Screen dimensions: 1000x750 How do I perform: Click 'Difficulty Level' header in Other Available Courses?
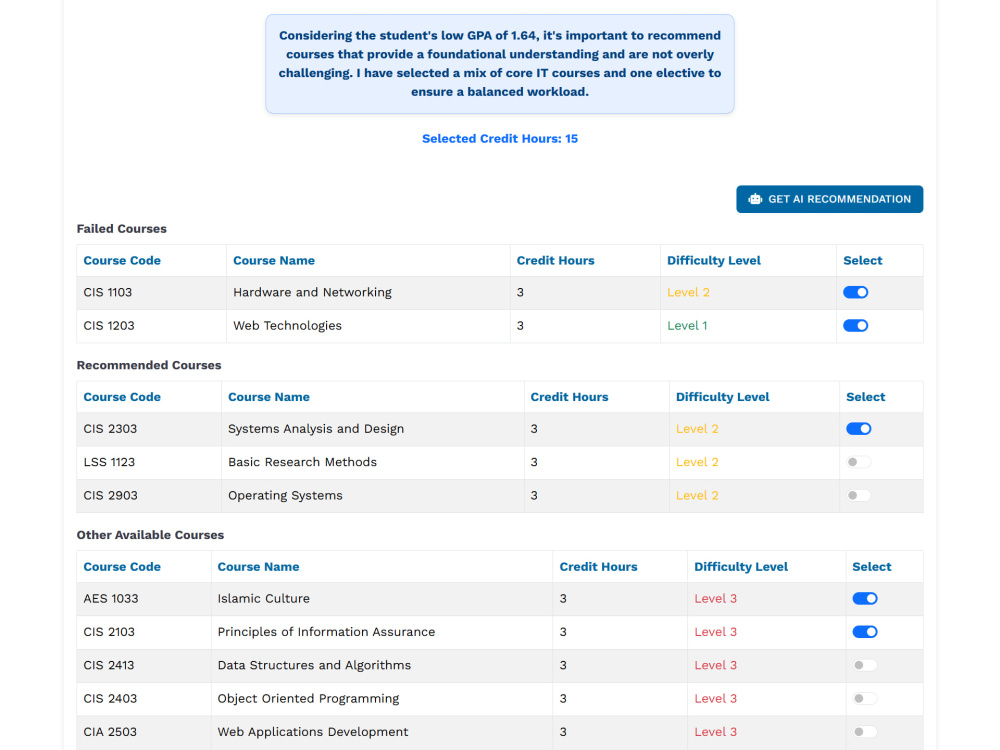[741, 566]
